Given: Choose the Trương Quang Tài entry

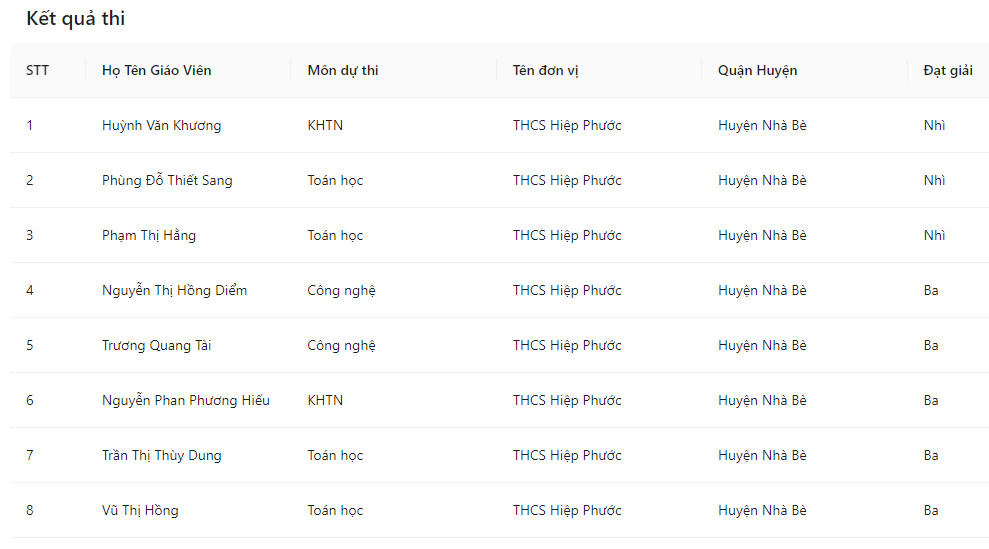Looking at the screenshot, I should click(156, 345).
